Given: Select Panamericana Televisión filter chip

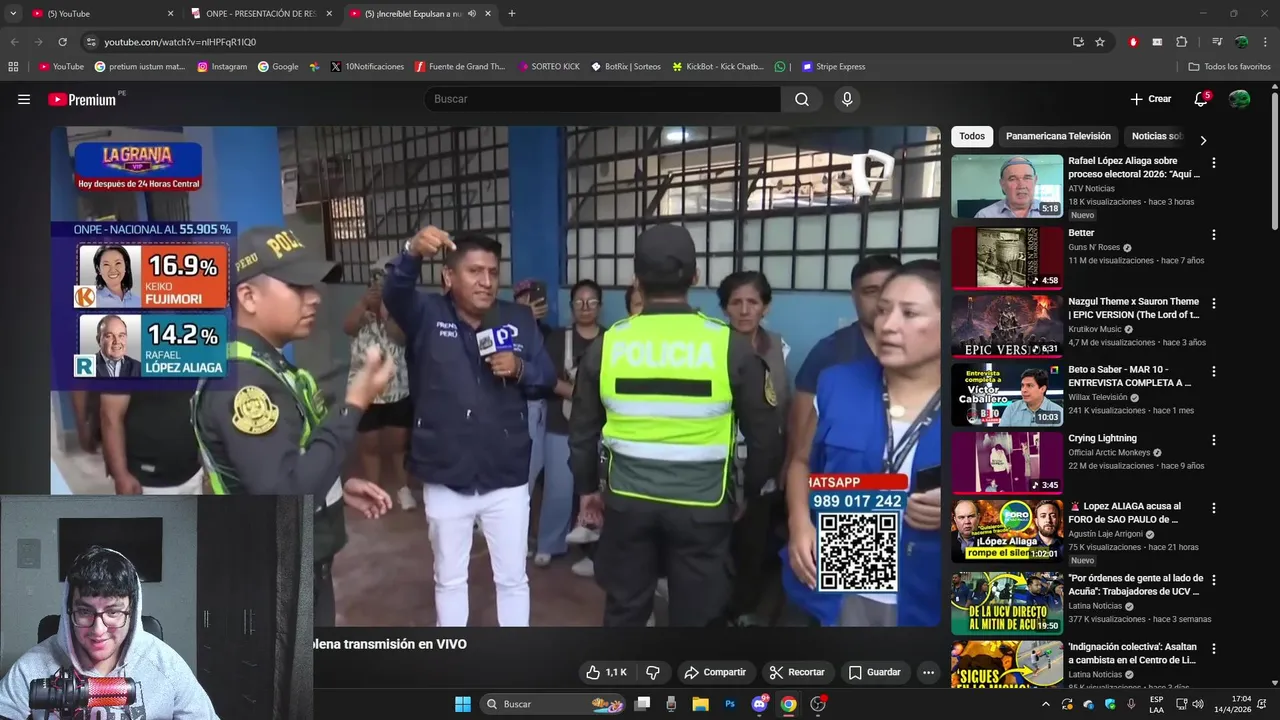Looking at the screenshot, I should [1058, 136].
